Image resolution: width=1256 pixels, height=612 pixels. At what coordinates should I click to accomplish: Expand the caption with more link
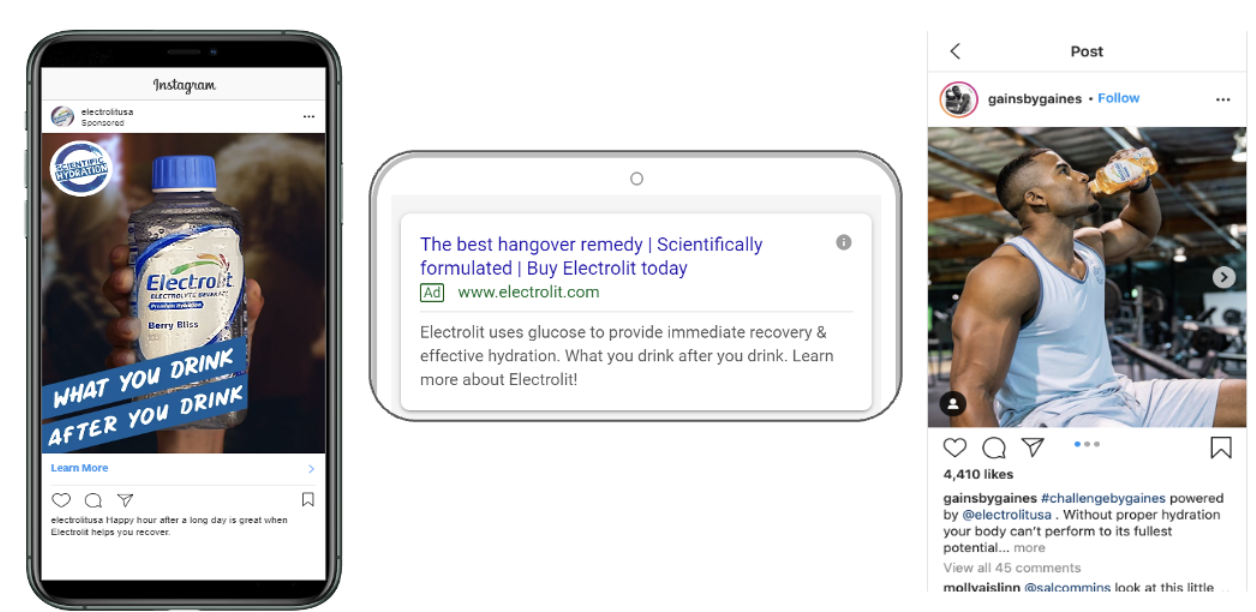pyautogui.click(x=1029, y=548)
